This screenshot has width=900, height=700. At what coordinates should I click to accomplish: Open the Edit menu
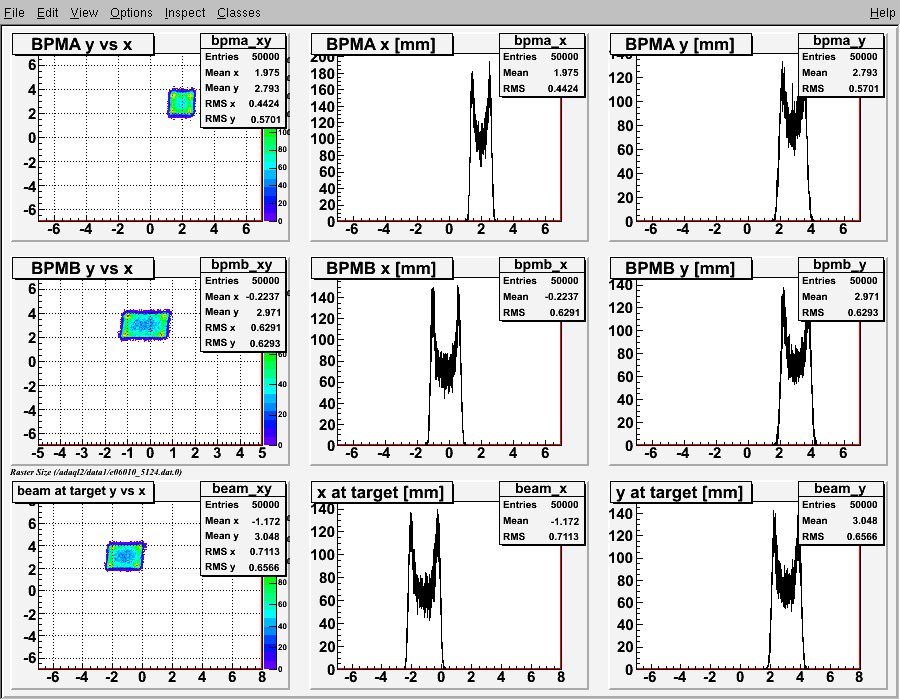[48, 13]
